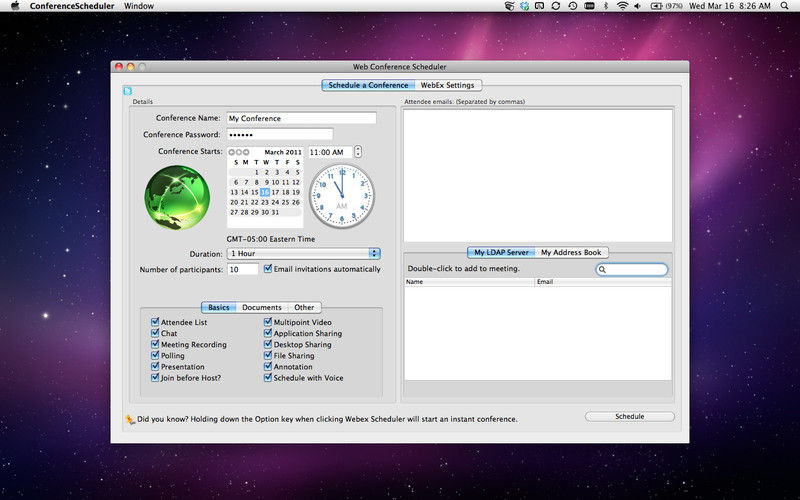800x500 pixels.
Task: Switch to the WebEx Settings tab
Action: click(447, 85)
